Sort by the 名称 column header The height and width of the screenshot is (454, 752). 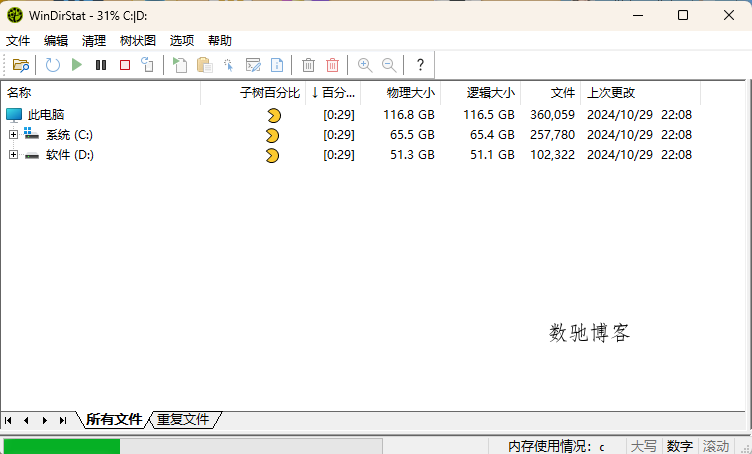(x=101, y=93)
